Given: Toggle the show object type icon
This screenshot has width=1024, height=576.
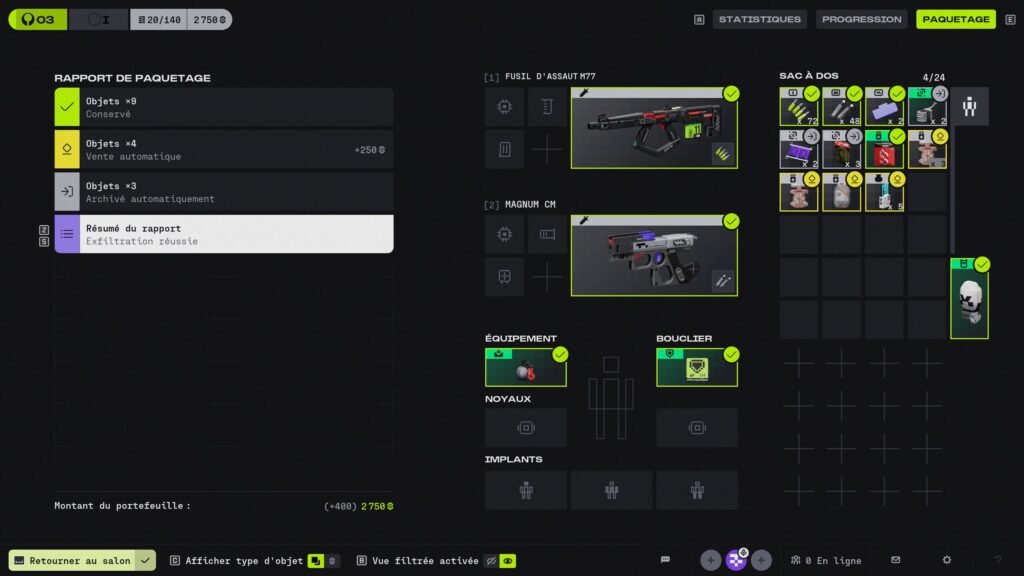Looking at the screenshot, I should 315,561.
